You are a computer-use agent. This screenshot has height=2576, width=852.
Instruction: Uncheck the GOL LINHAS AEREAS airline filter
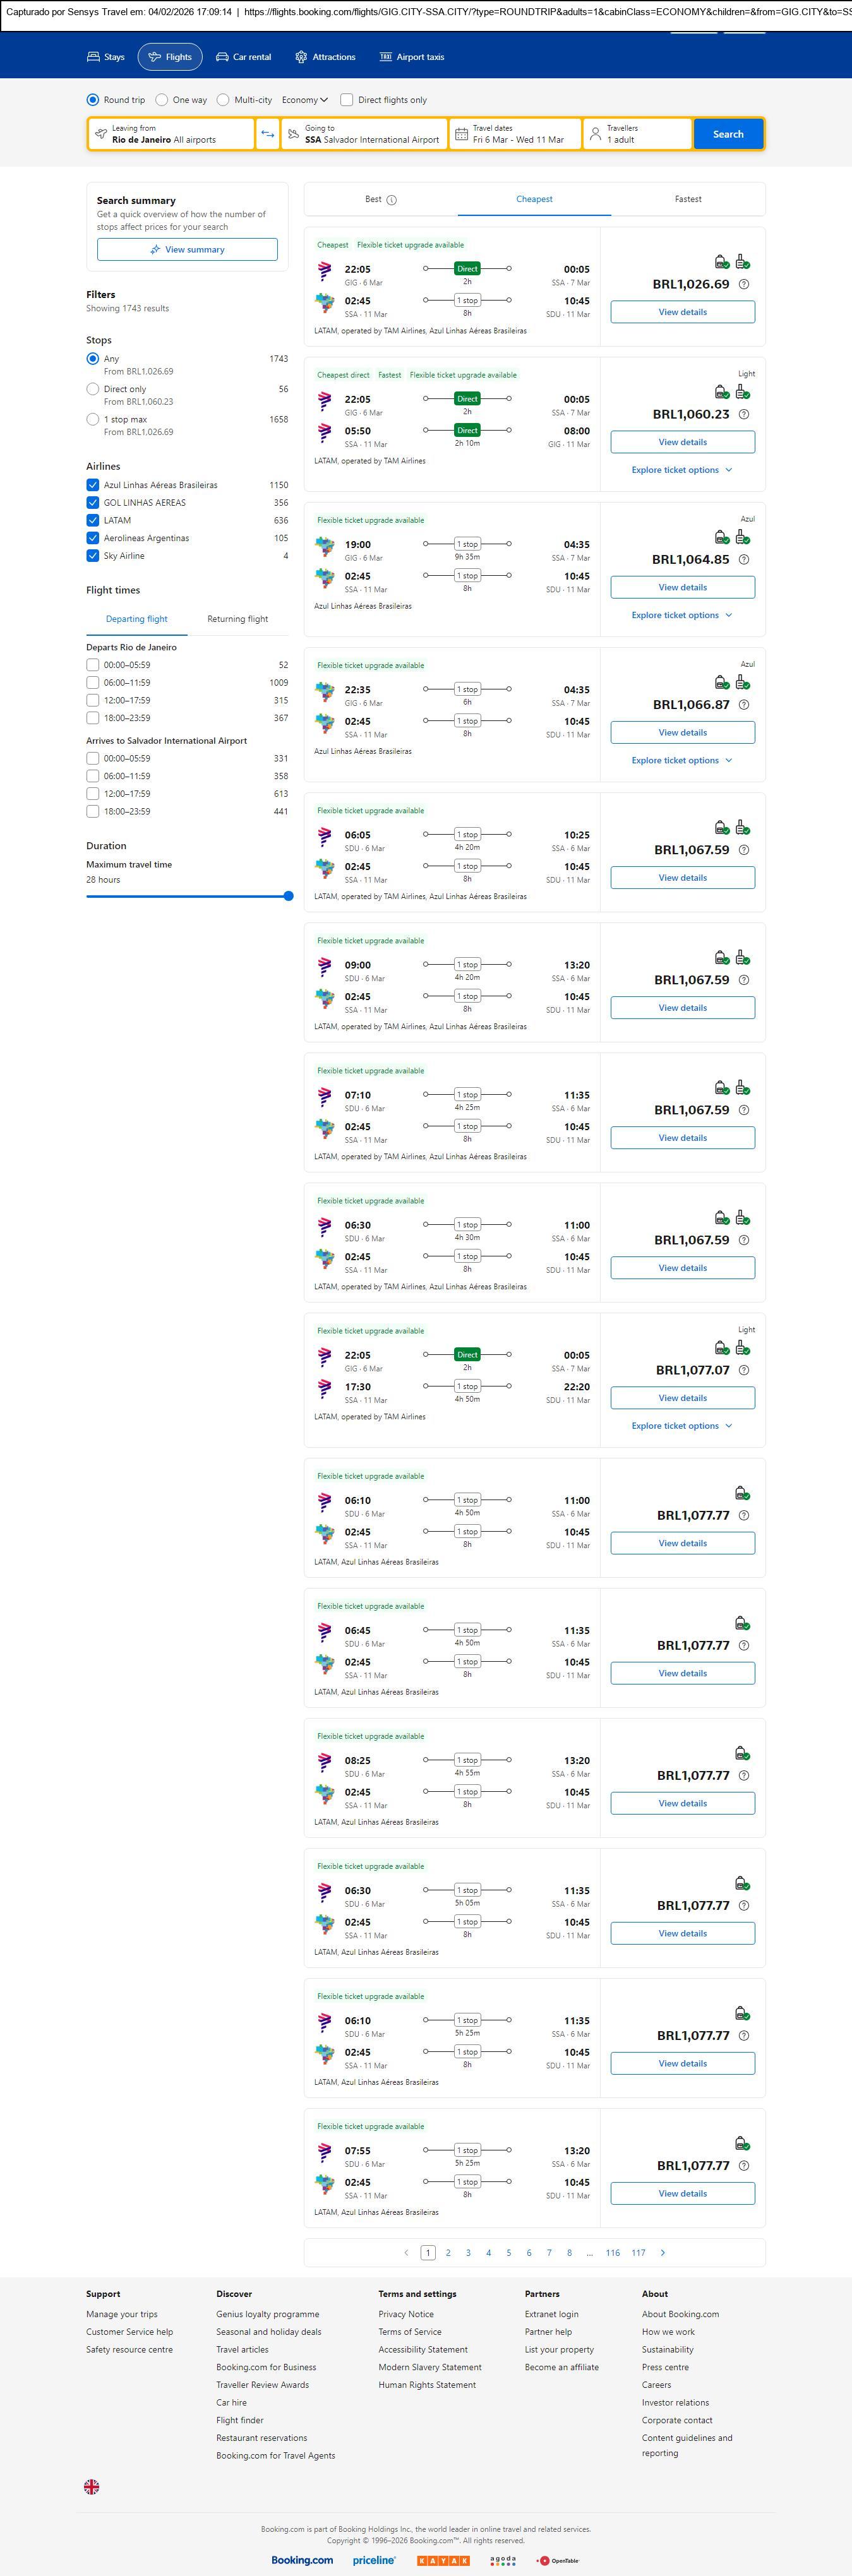(93, 503)
